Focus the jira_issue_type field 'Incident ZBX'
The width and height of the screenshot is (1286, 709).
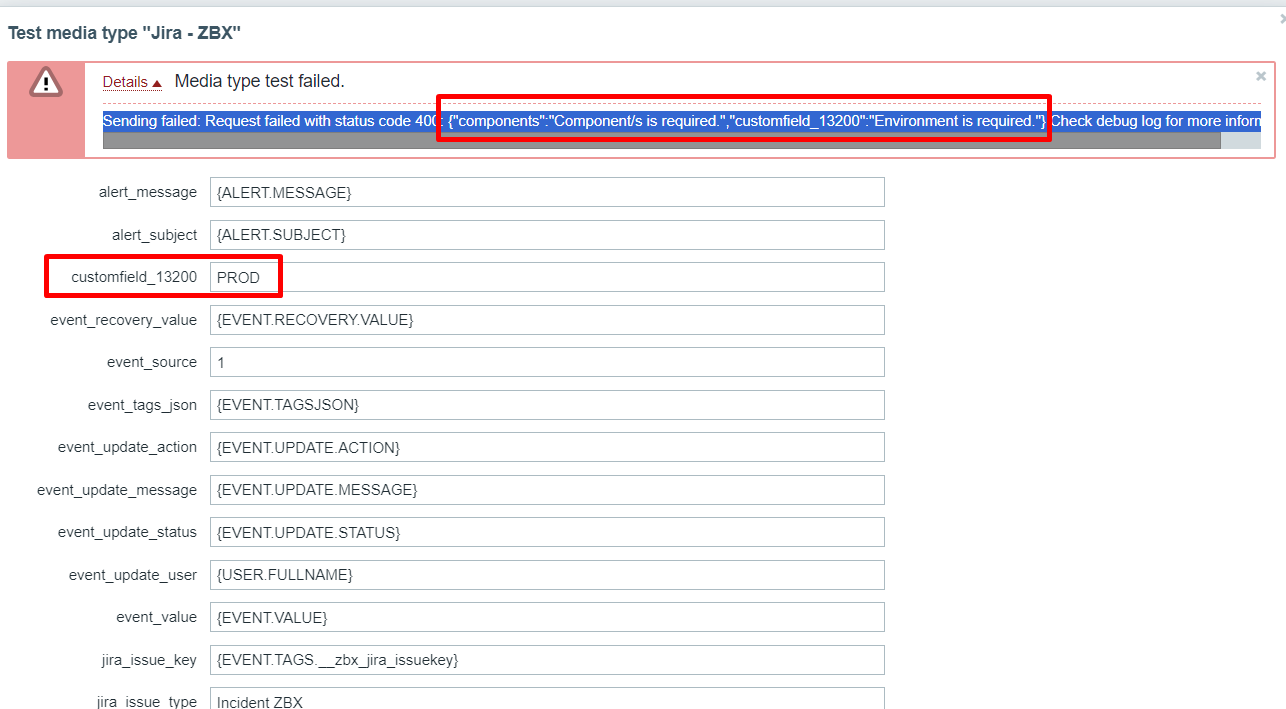547,698
